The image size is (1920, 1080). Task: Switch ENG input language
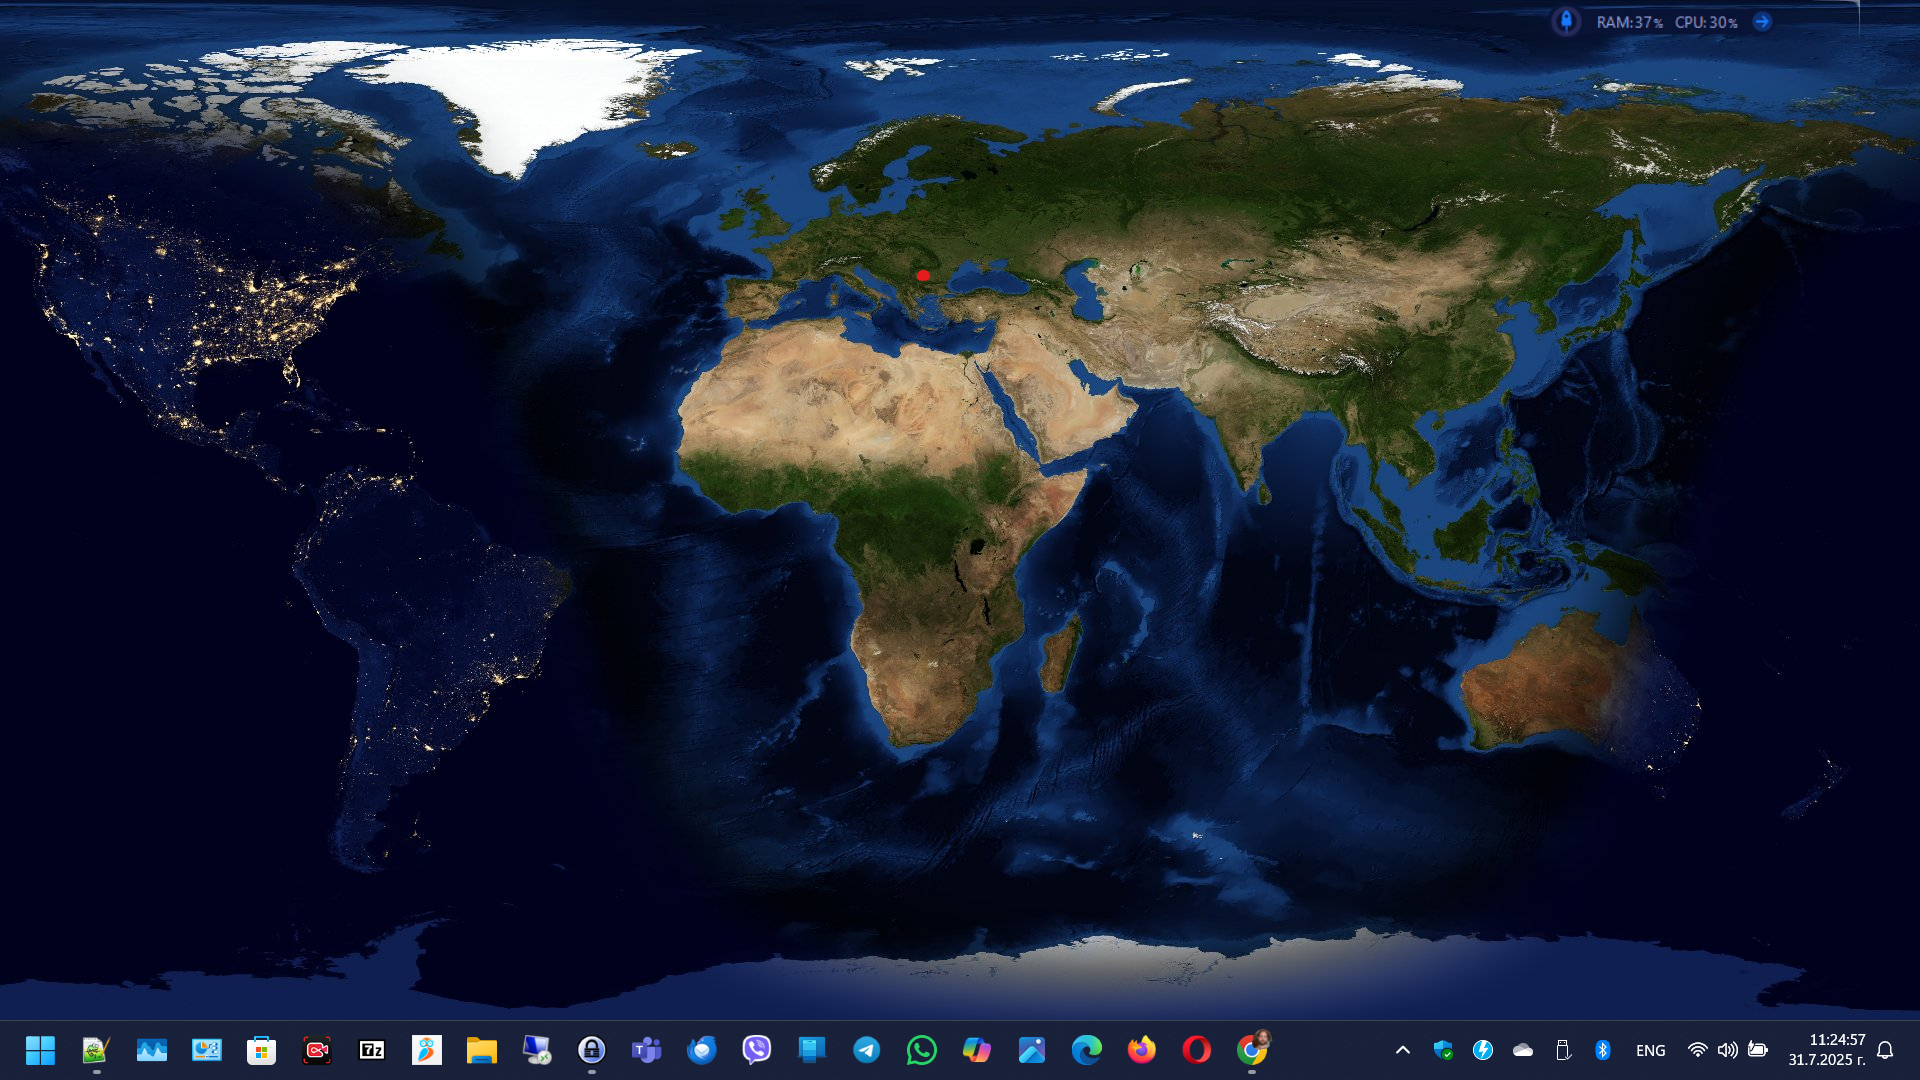click(x=1651, y=1050)
